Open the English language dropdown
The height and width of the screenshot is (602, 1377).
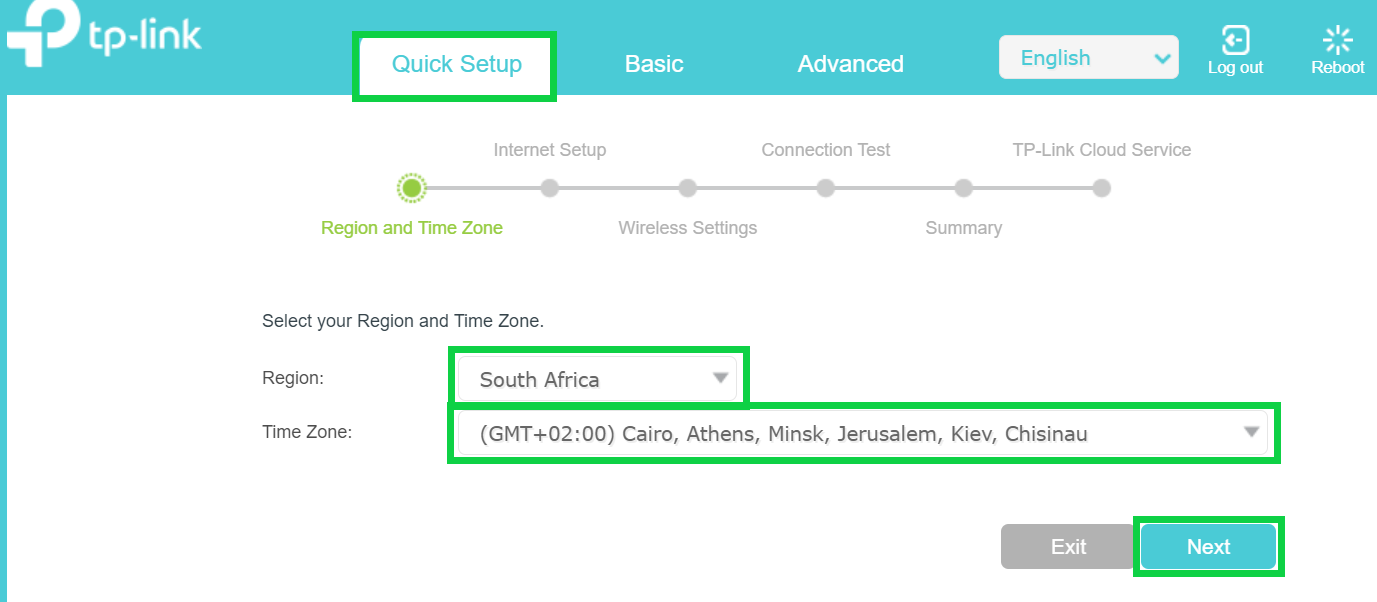click(x=1088, y=58)
